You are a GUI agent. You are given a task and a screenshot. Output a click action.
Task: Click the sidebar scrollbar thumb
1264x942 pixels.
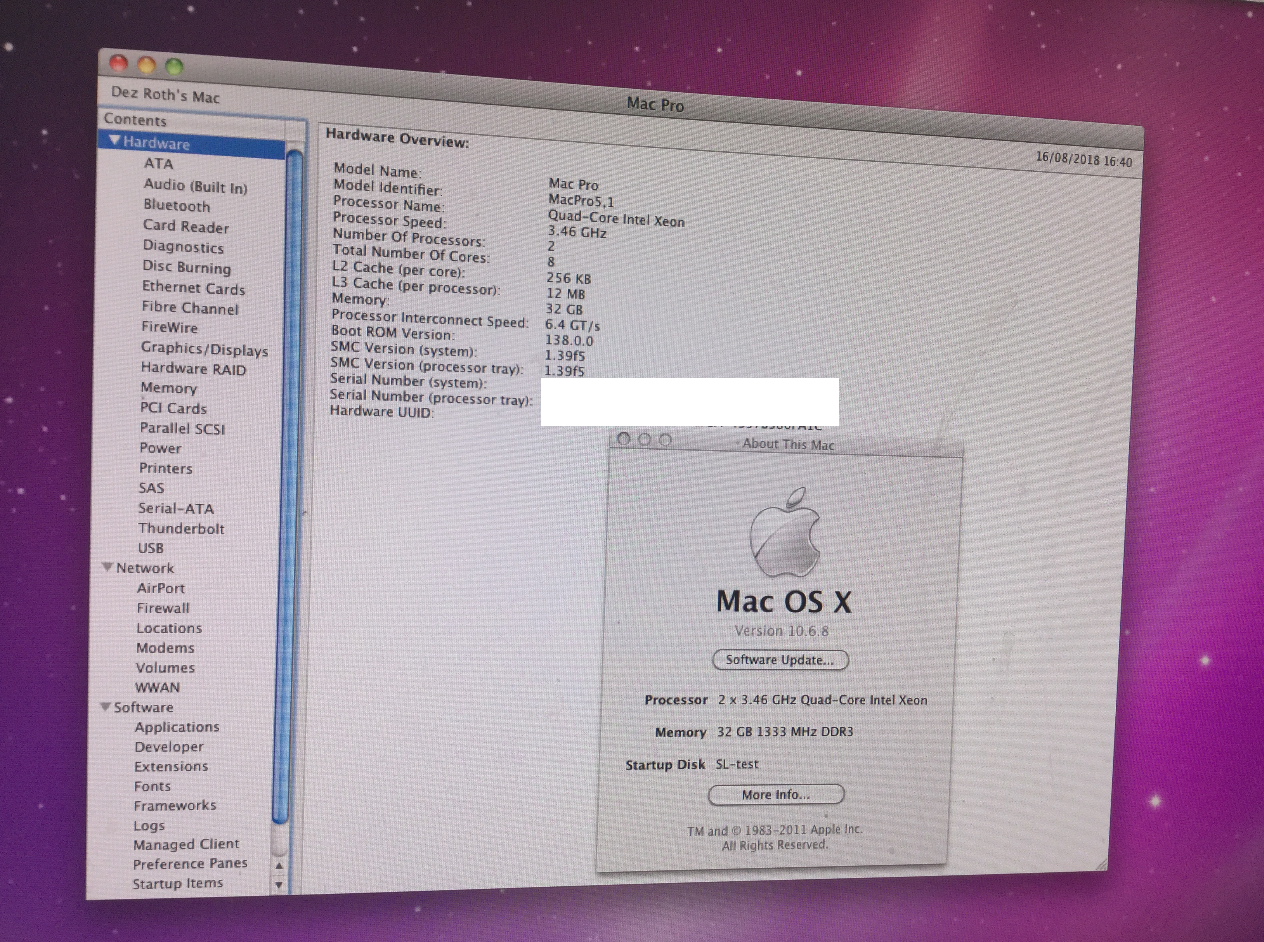point(285,485)
